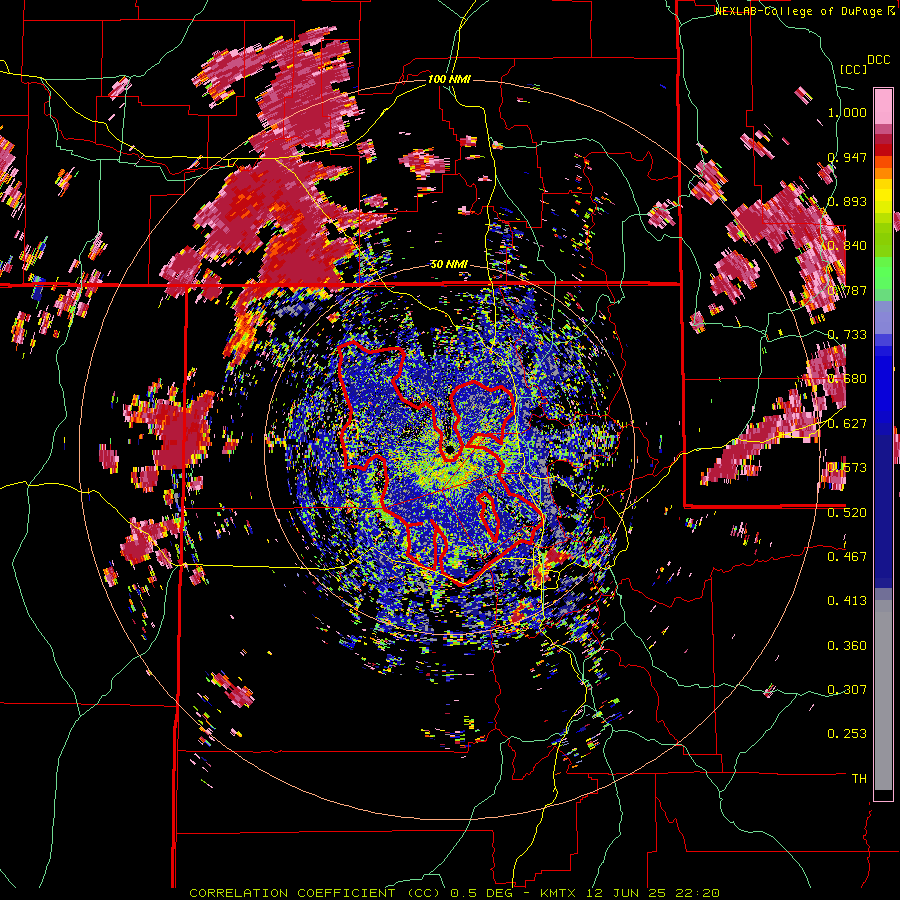This screenshot has height=900, width=900.
Task: Select the 0.307 scale label
Action: (x=847, y=689)
